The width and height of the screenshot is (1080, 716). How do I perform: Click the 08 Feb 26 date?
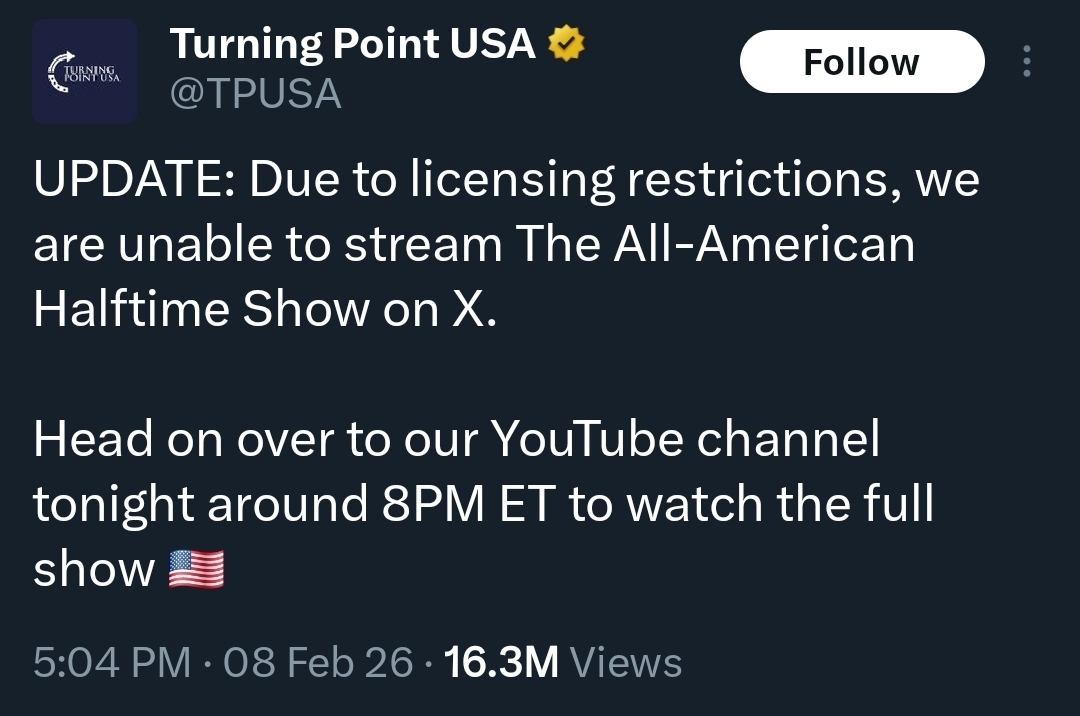[x=318, y=662]
